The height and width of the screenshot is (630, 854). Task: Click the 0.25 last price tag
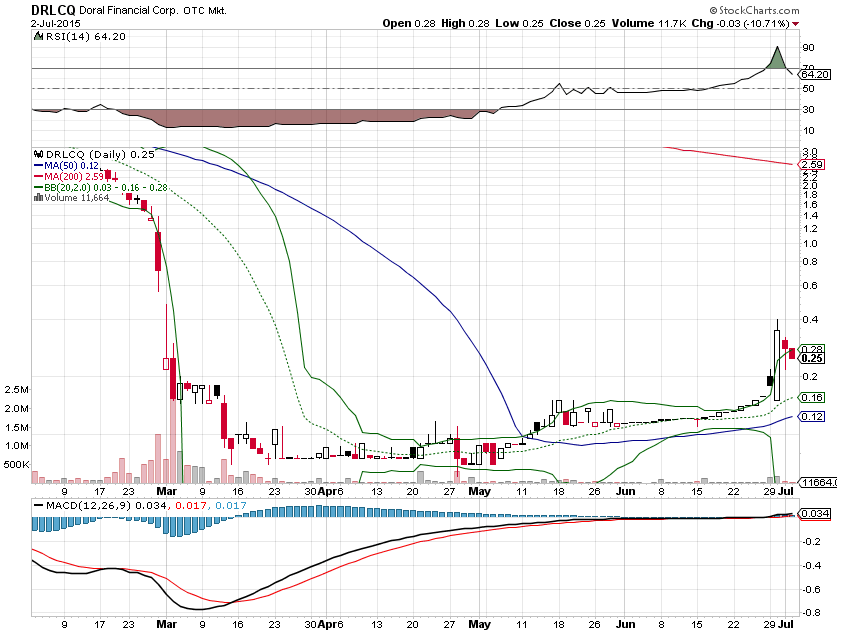click(x=812, y=358)
